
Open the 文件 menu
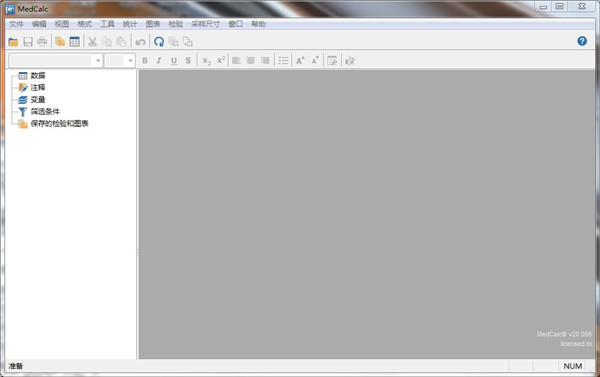[16, 24]
